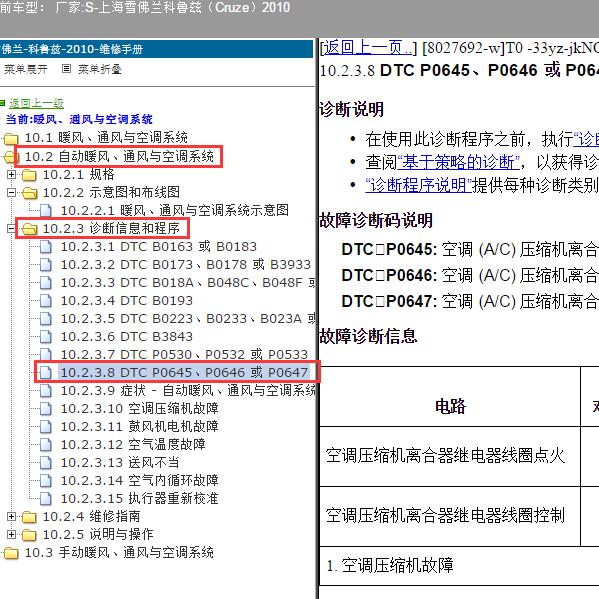Expand the 10.2.4 维修指南 node

11,516
